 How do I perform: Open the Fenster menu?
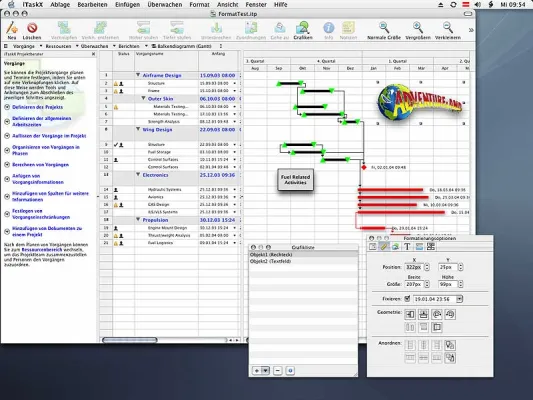point(256,5)
